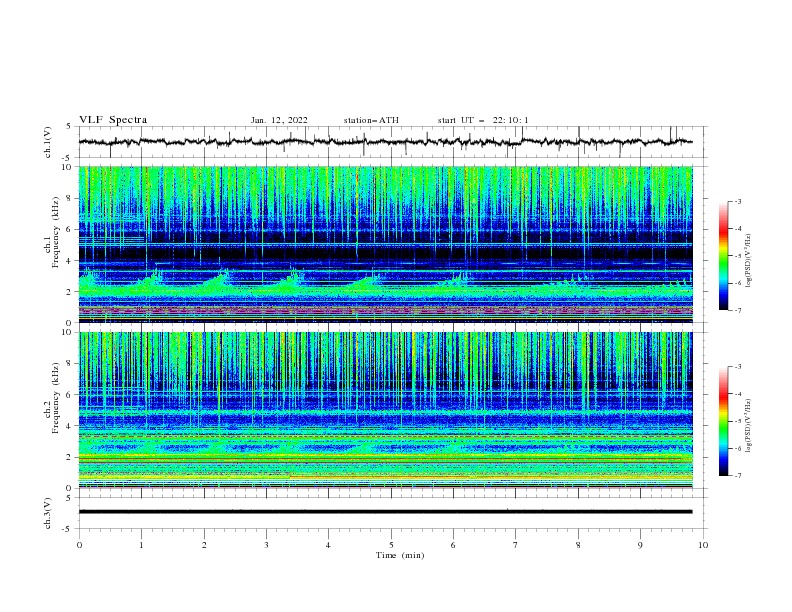Click the ch.3 flat black waveform band
The height and width of the screenshot is (612, 792).
(x=385, y=512)
